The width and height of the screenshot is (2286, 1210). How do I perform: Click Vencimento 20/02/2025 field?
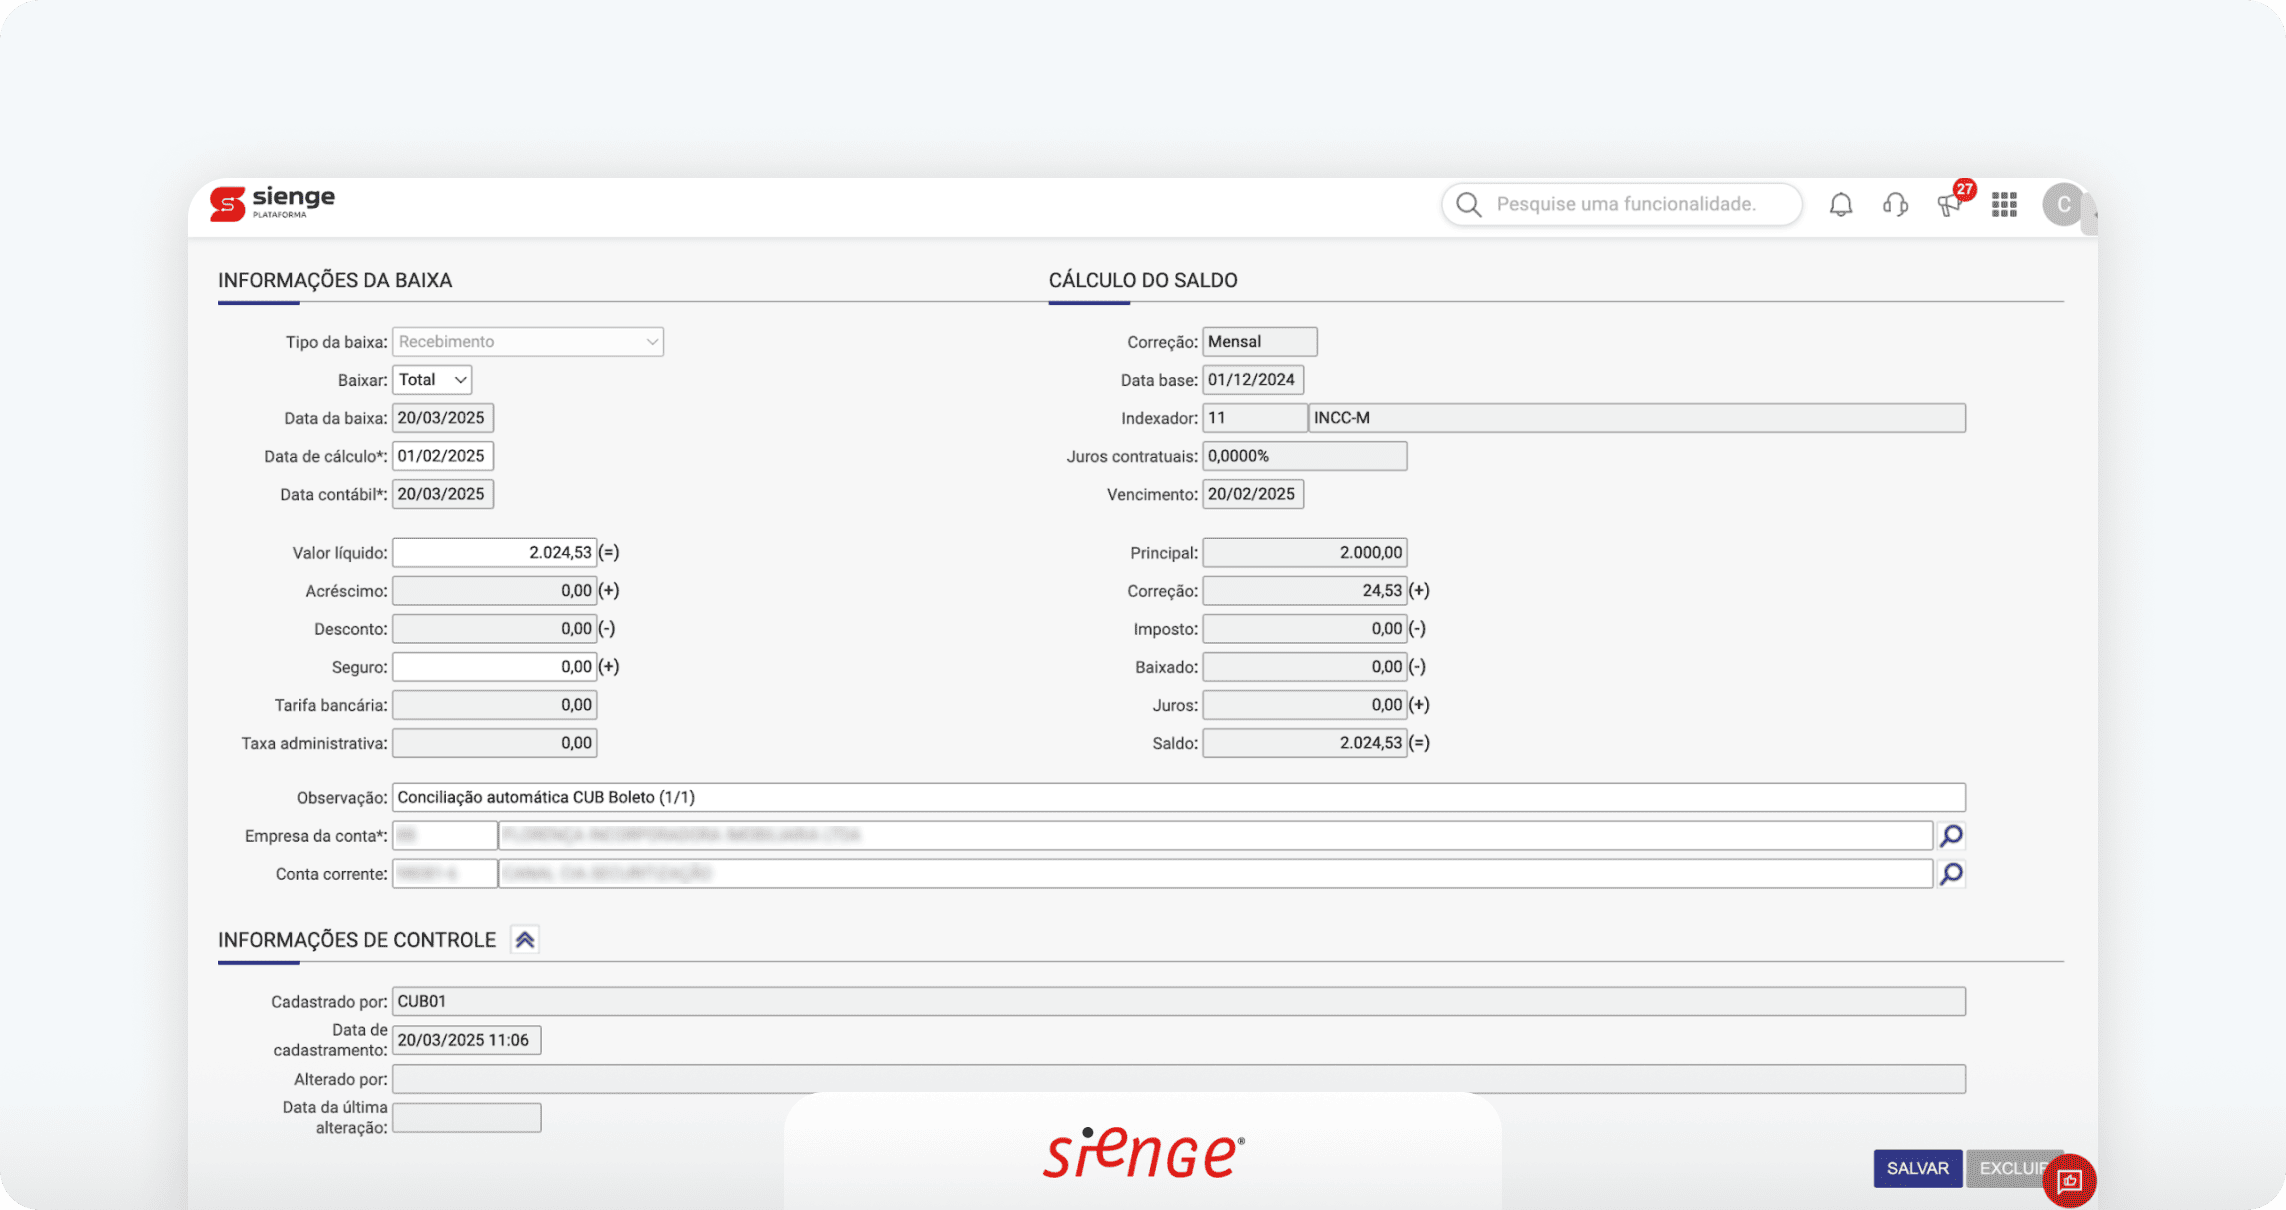point(1252,494)
